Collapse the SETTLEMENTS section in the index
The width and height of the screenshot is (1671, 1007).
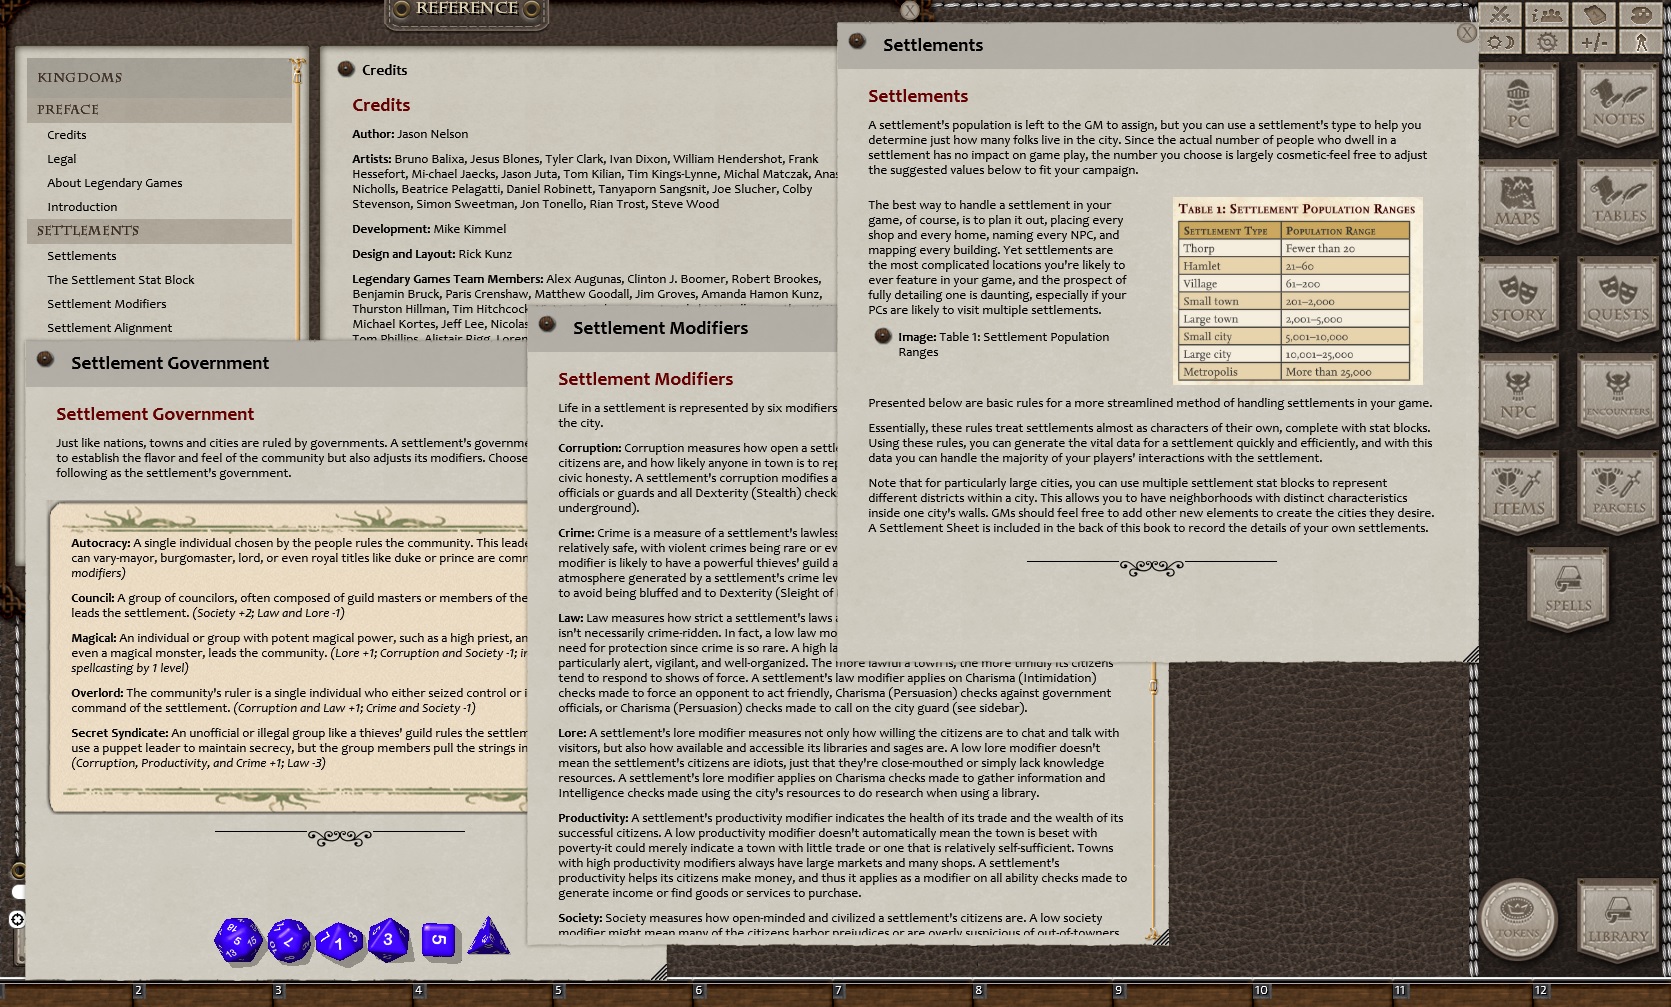86,230
